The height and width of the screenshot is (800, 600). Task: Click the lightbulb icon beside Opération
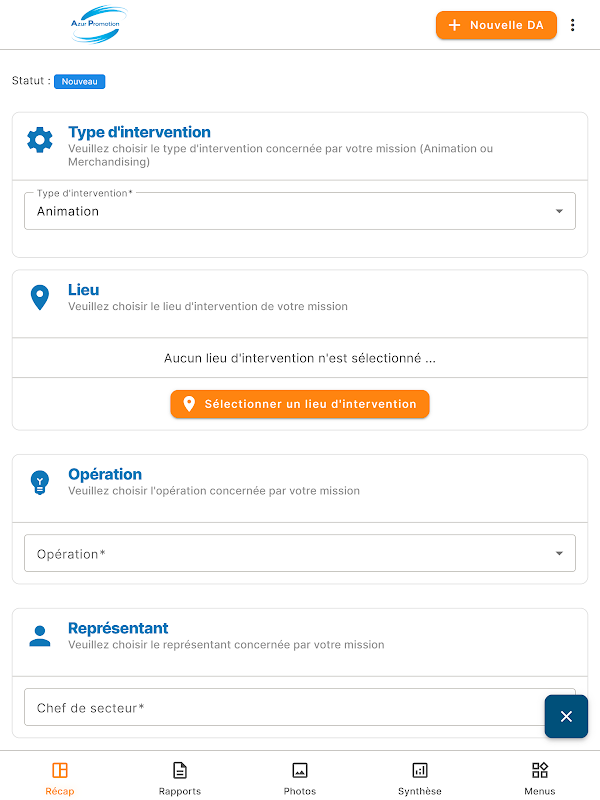[40, 482]
